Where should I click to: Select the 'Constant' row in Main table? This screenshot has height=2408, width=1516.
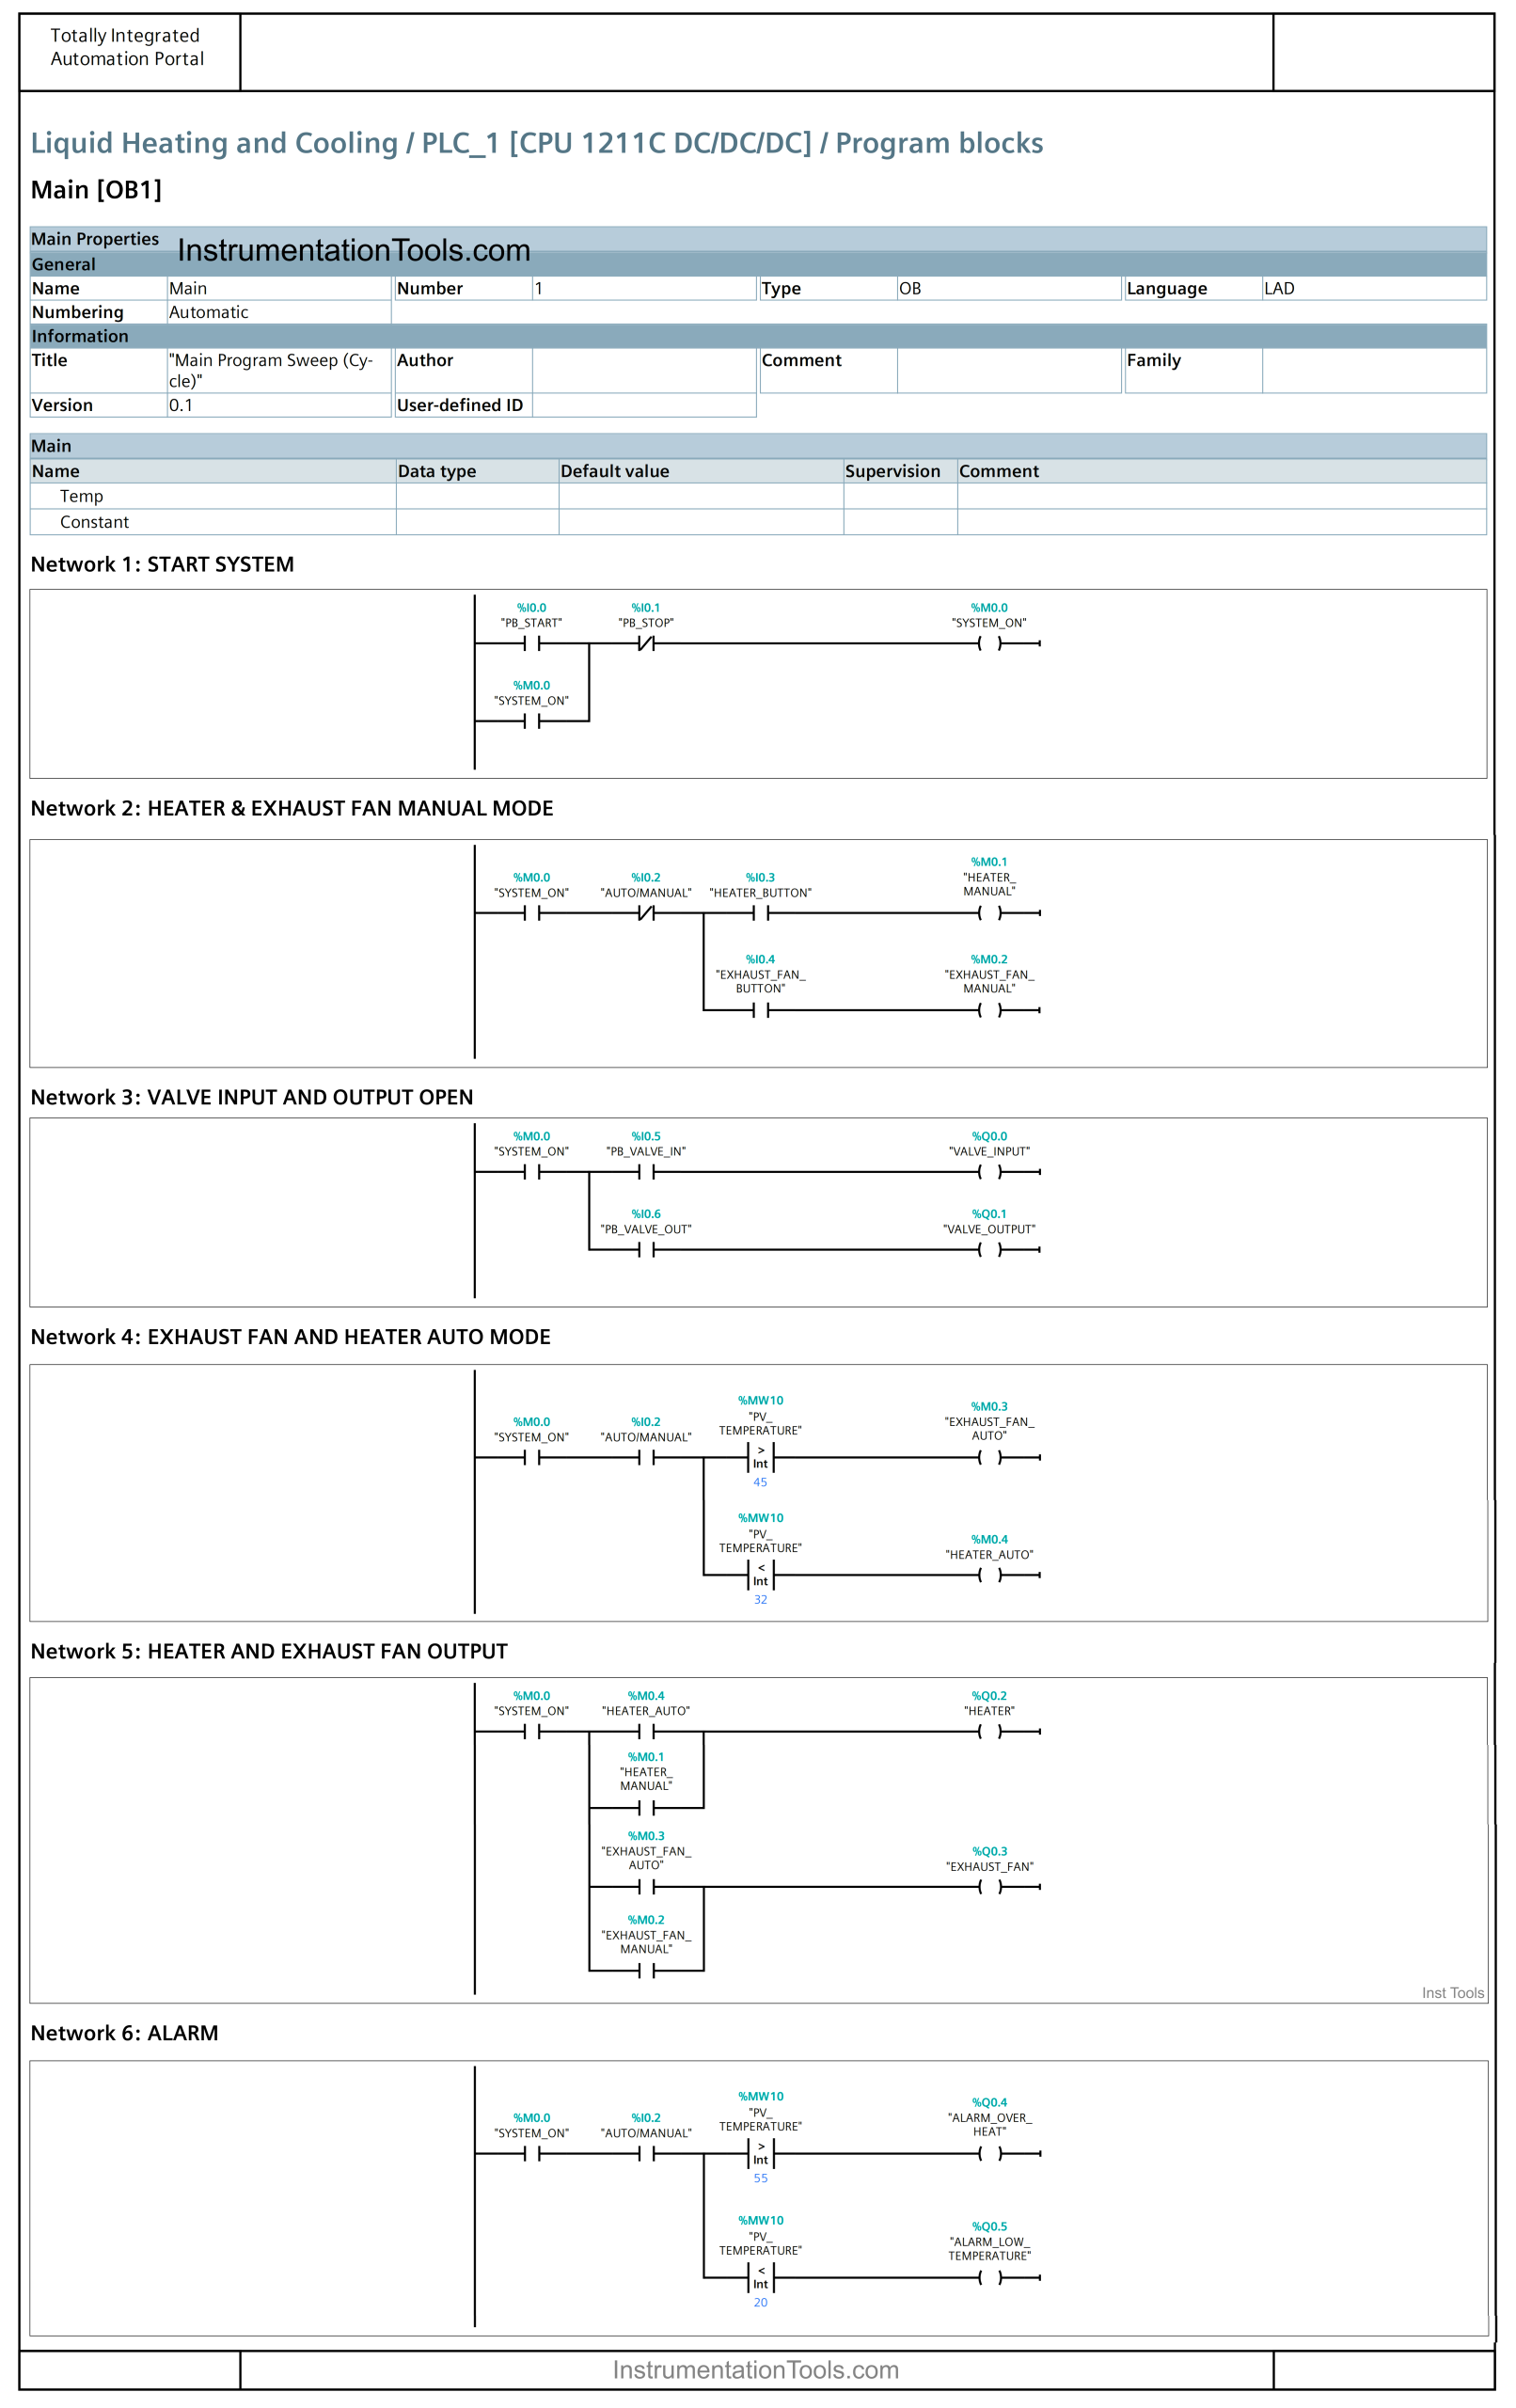coord(758,522)
